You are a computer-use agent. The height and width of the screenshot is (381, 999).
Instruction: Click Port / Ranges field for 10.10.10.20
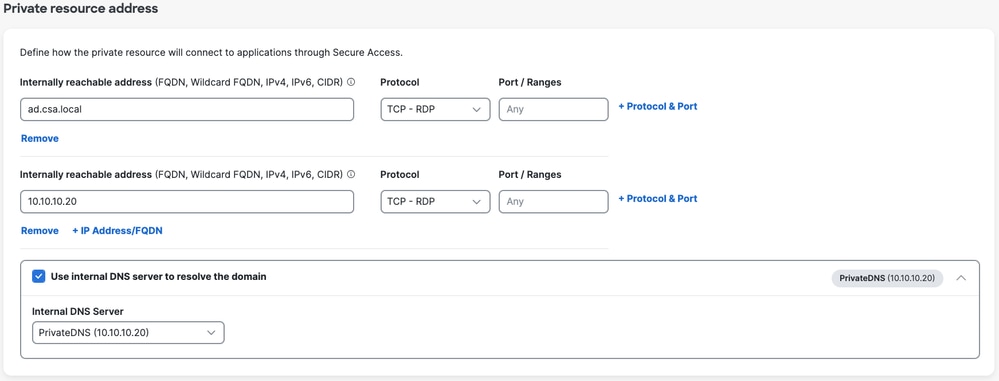coord(554,201)
